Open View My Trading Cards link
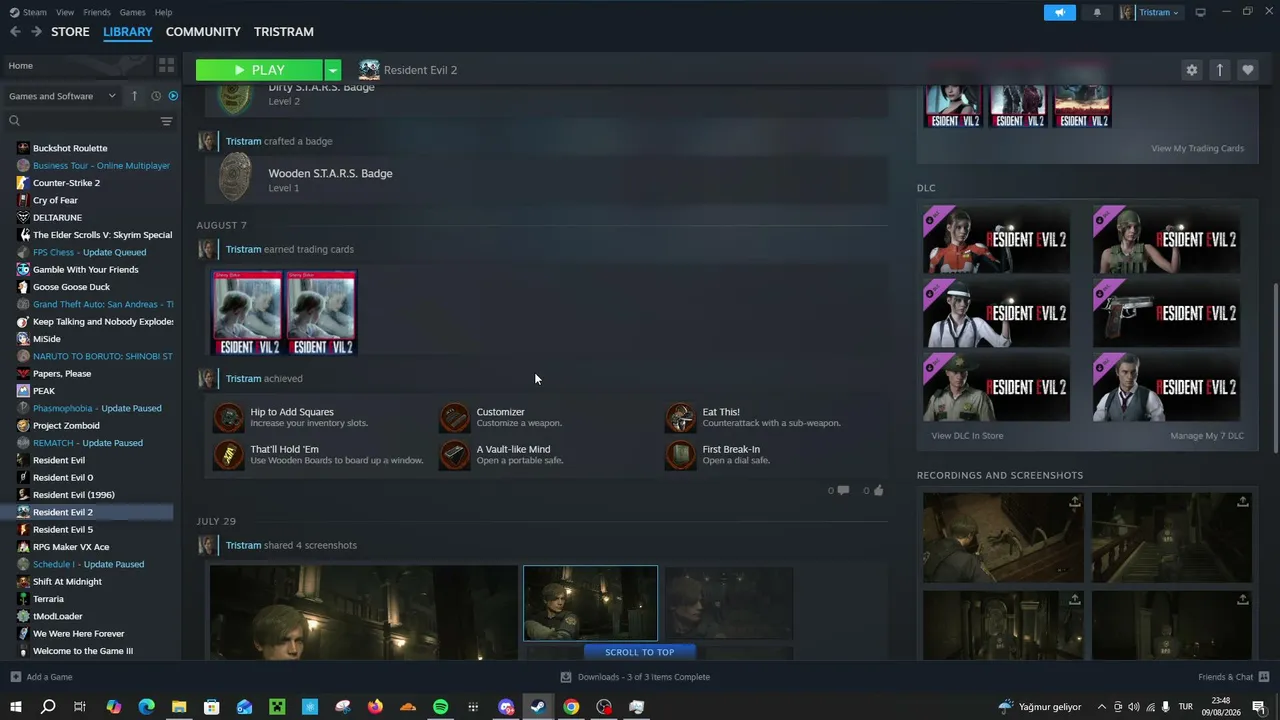This screenshot has height=720, width=1280. tap(1197, 148)
